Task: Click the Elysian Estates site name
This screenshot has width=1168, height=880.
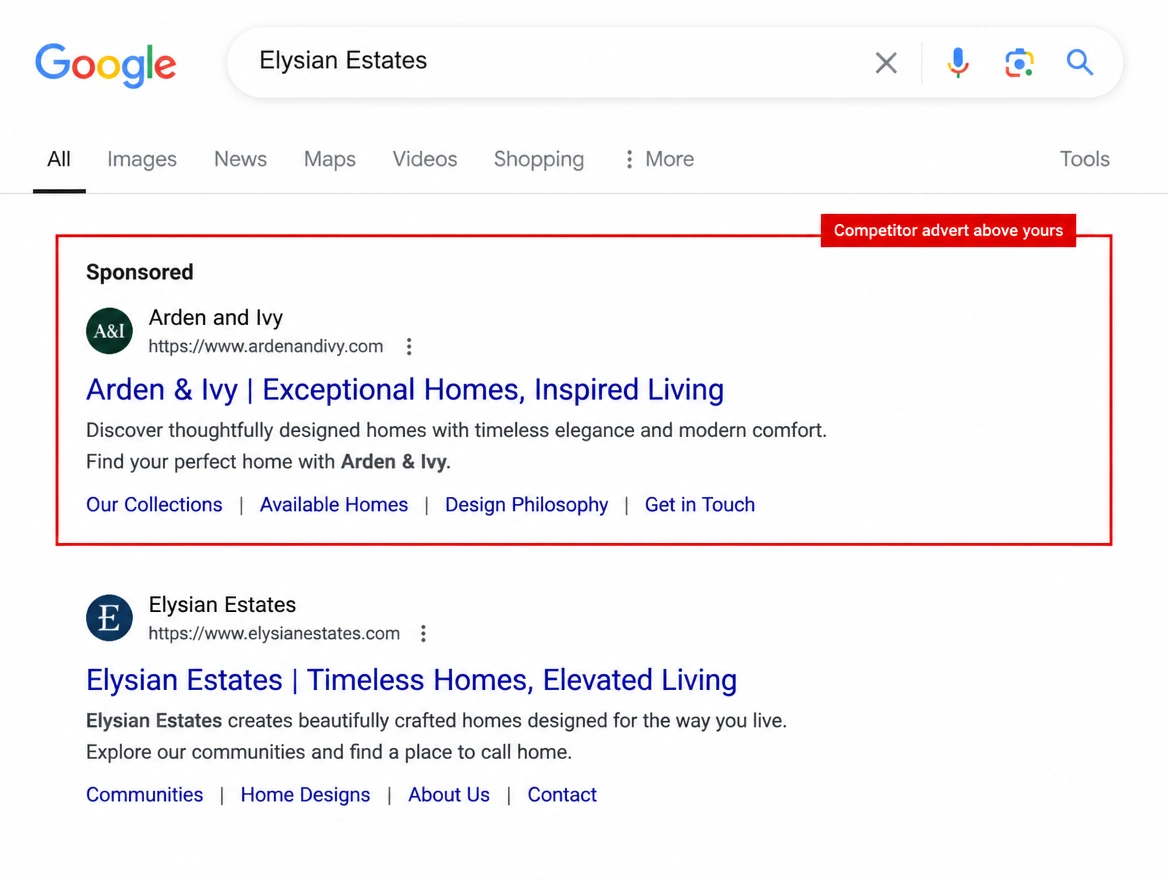Action: (x=222, y=604)
